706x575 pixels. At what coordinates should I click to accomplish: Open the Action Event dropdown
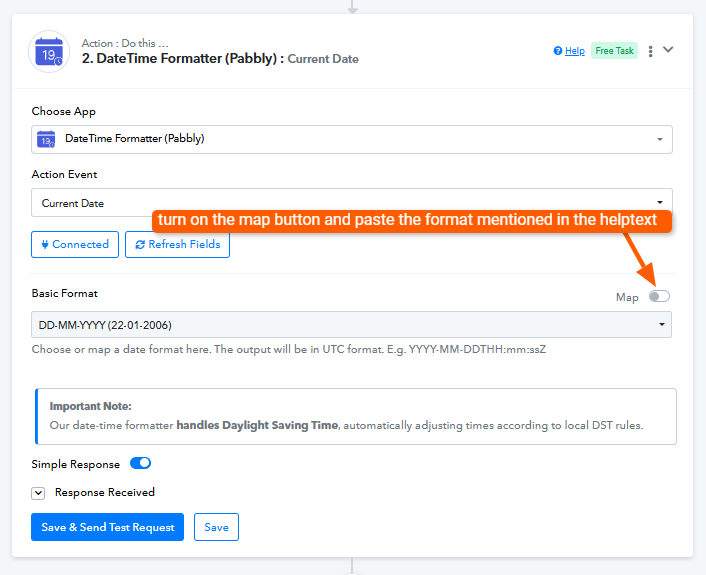tap(351, 203)
